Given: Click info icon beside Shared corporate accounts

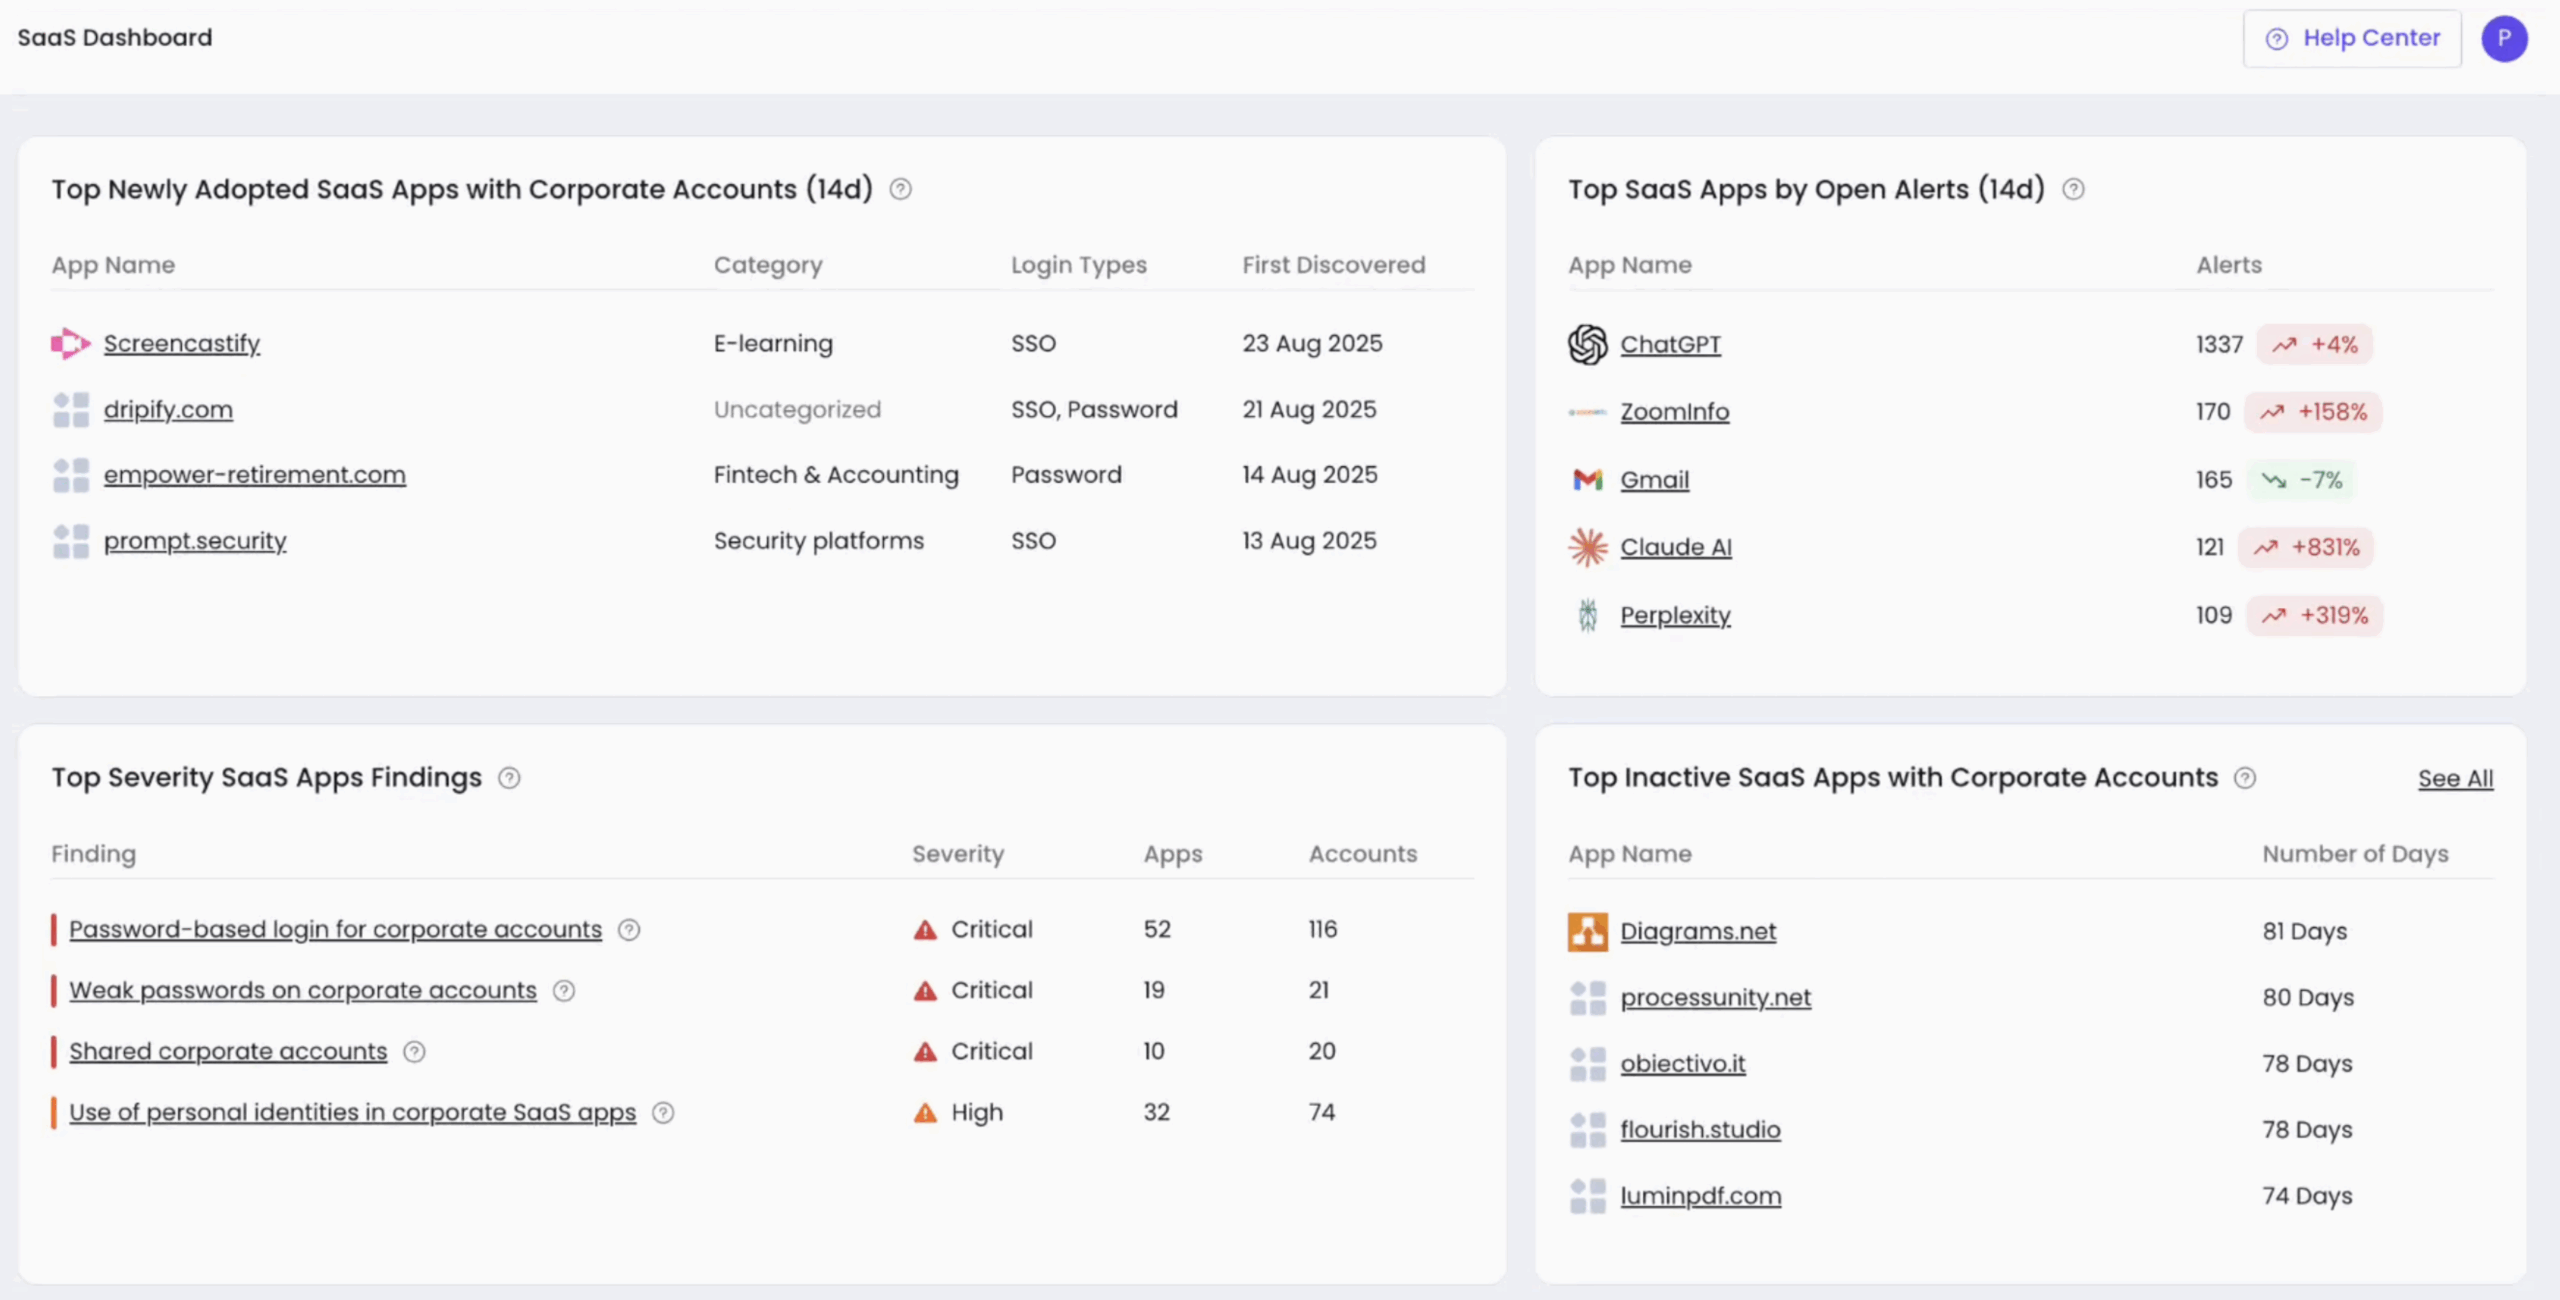Looking at the screenshot, I should (x=414, y=1052).
